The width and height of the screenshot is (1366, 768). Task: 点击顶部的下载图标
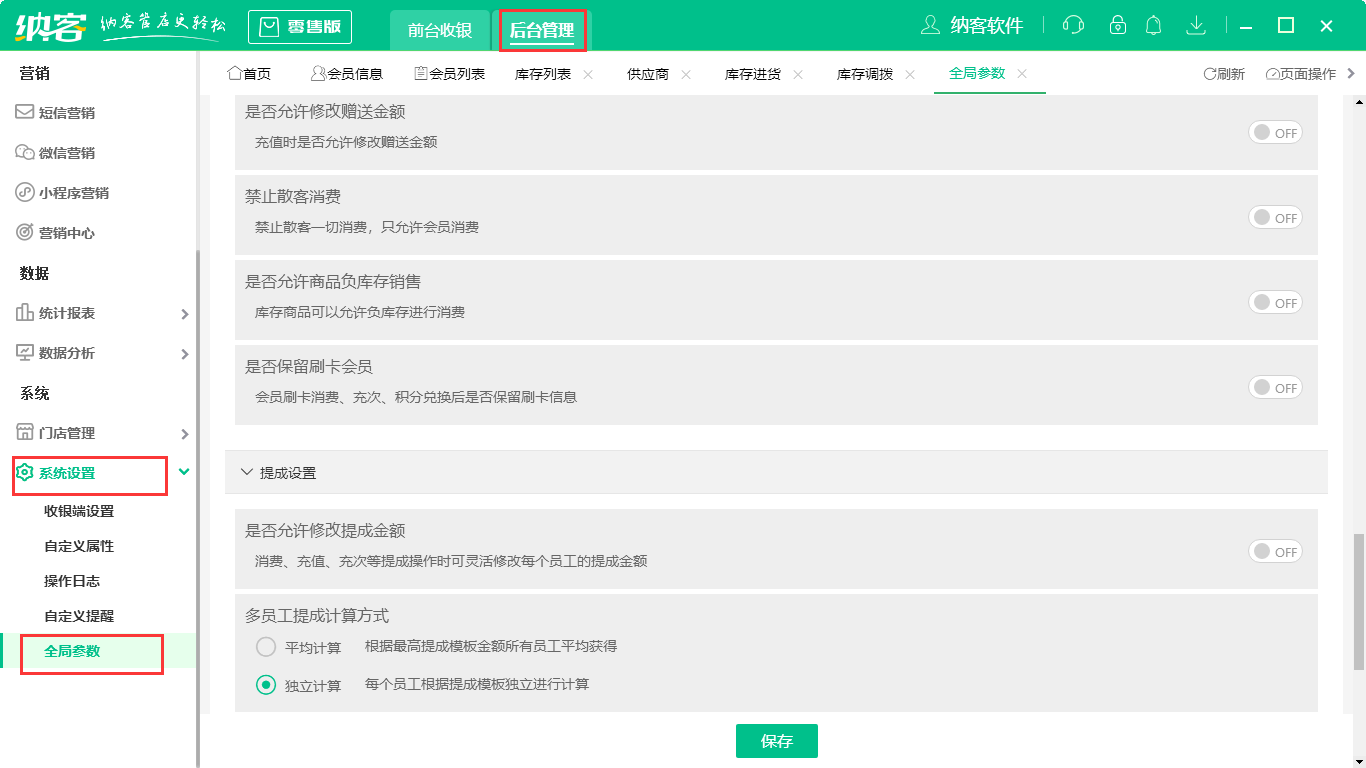pyautogui.click(x=1196, y=24)
